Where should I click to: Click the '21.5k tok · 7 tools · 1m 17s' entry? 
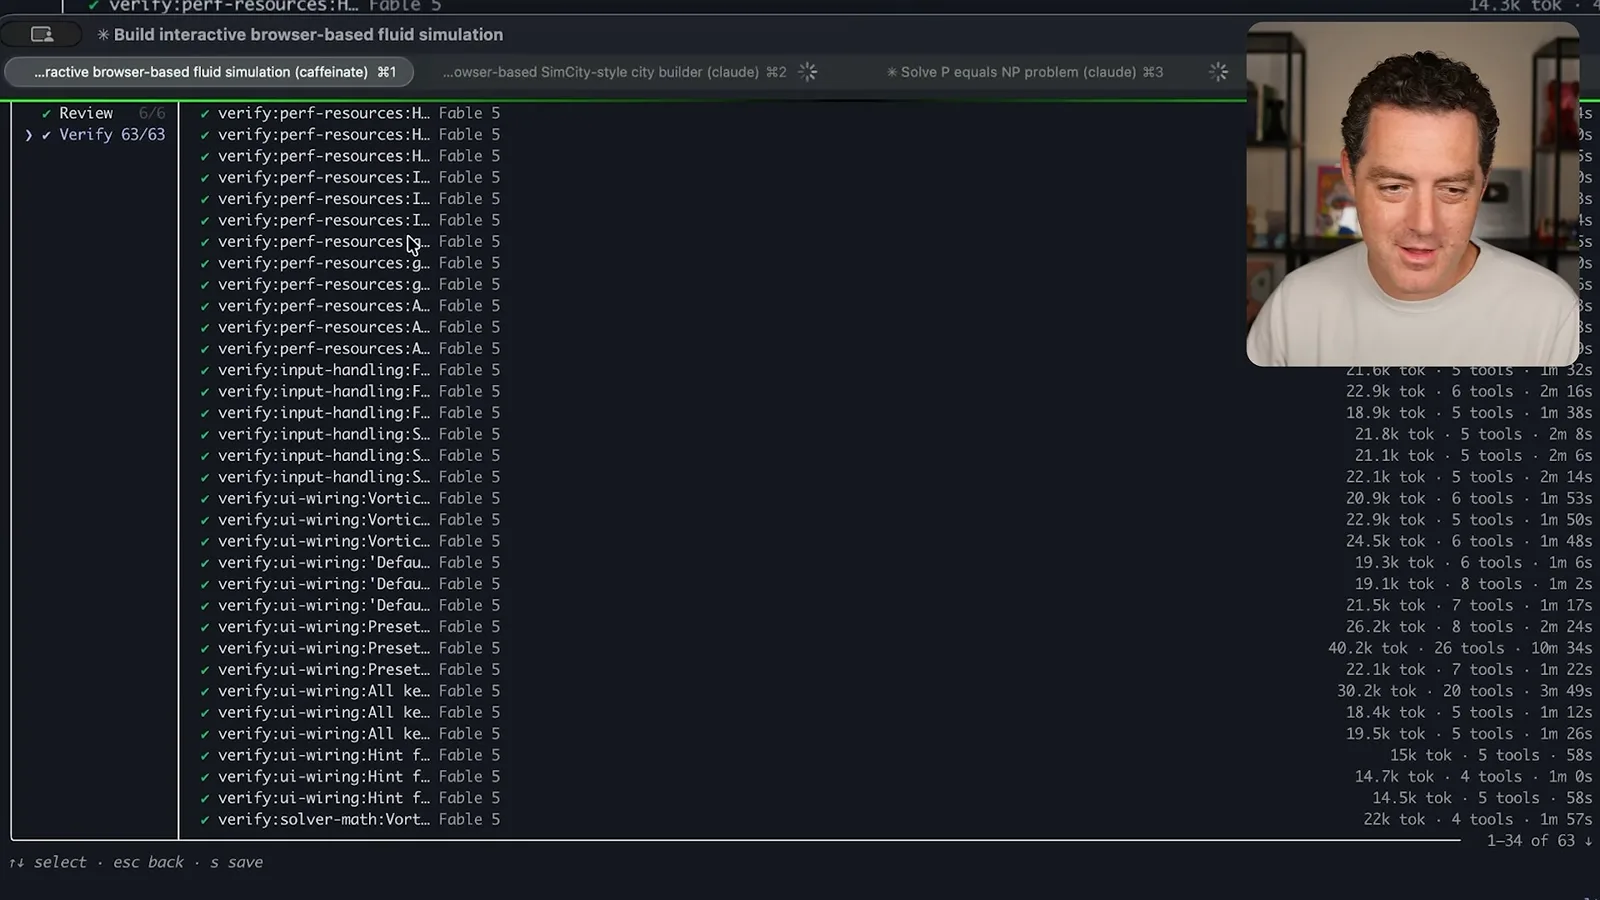pyautogui.click(x=1469, y=605)
